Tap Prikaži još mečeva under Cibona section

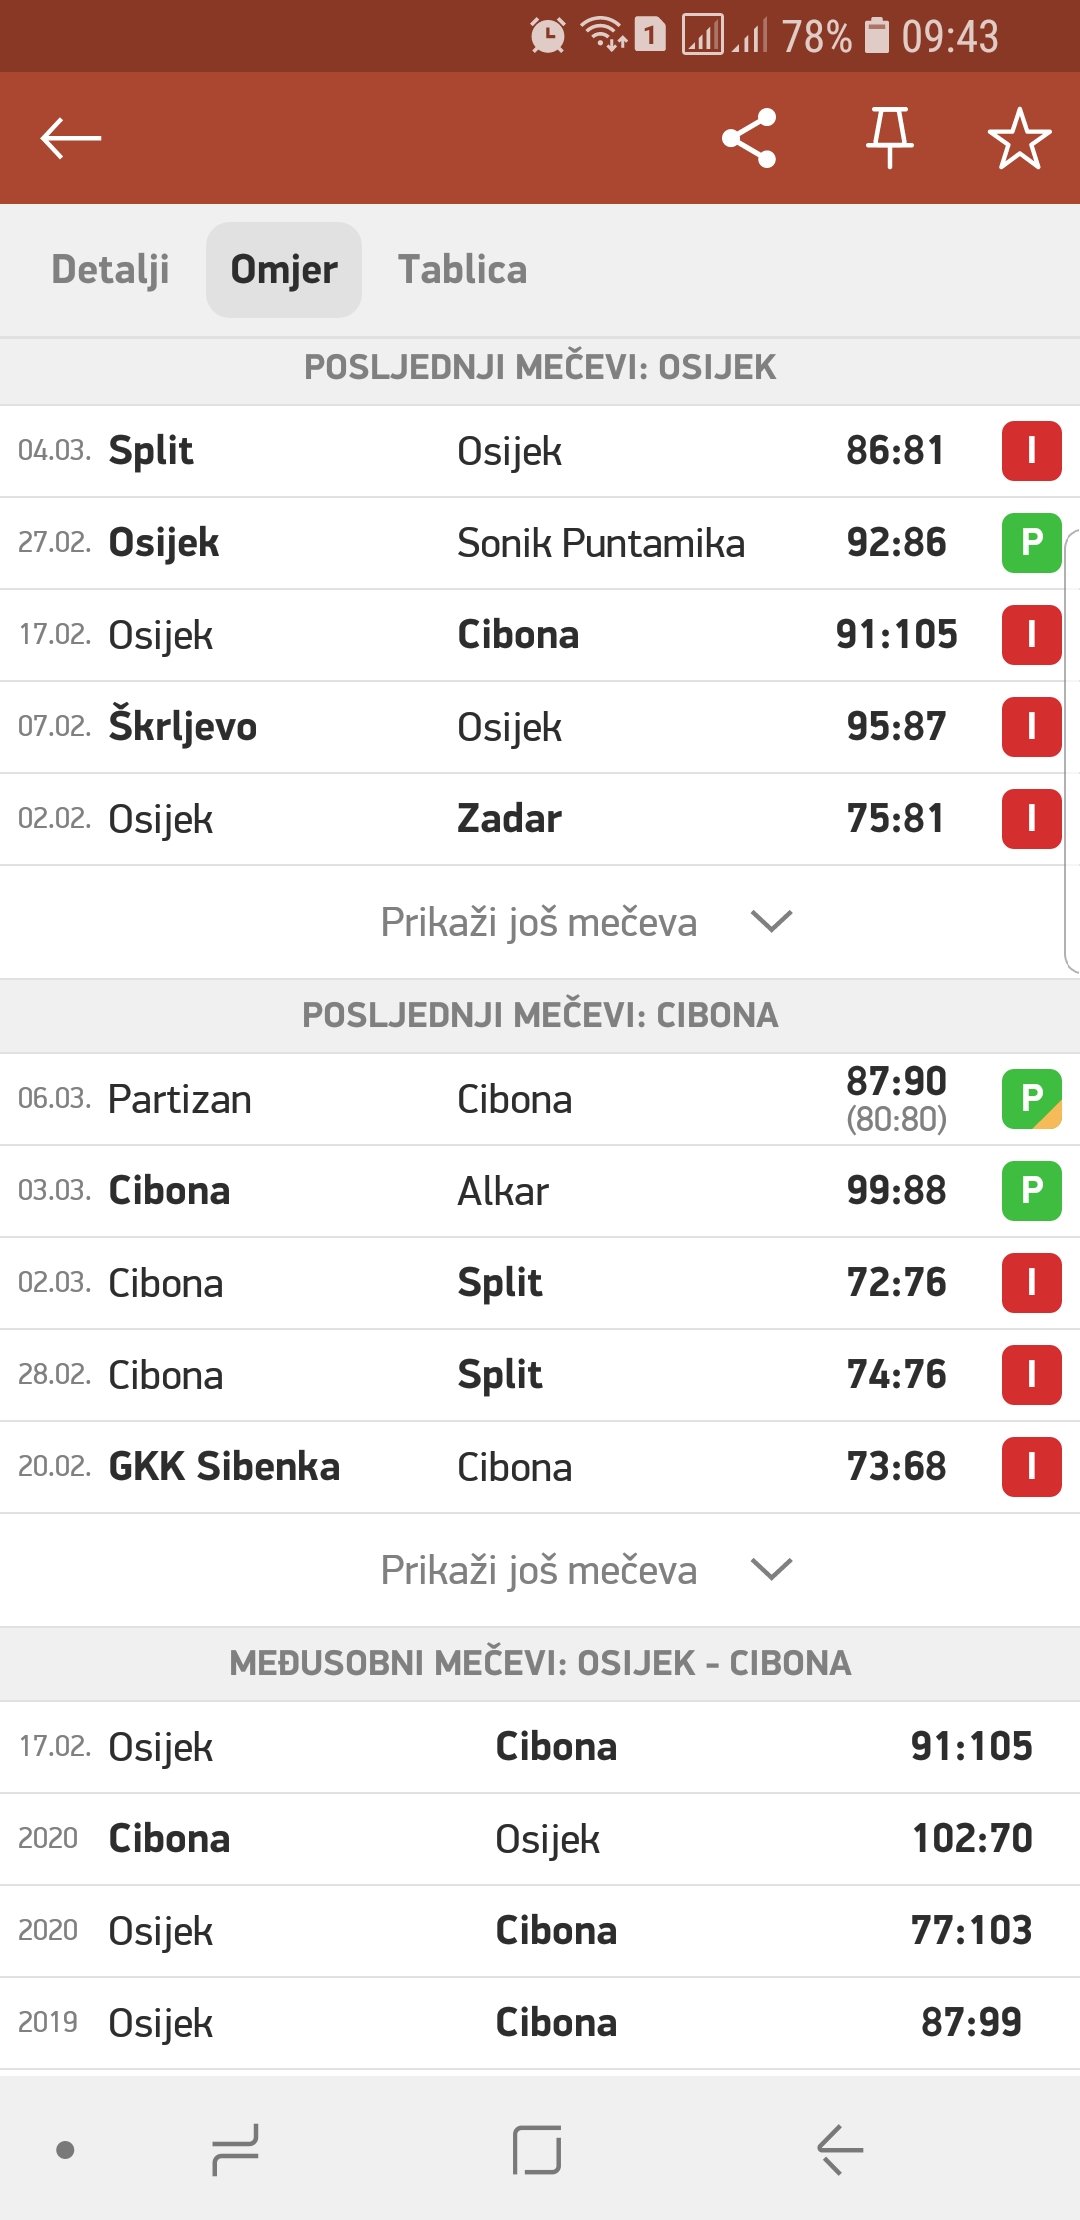click(539, 1570)
